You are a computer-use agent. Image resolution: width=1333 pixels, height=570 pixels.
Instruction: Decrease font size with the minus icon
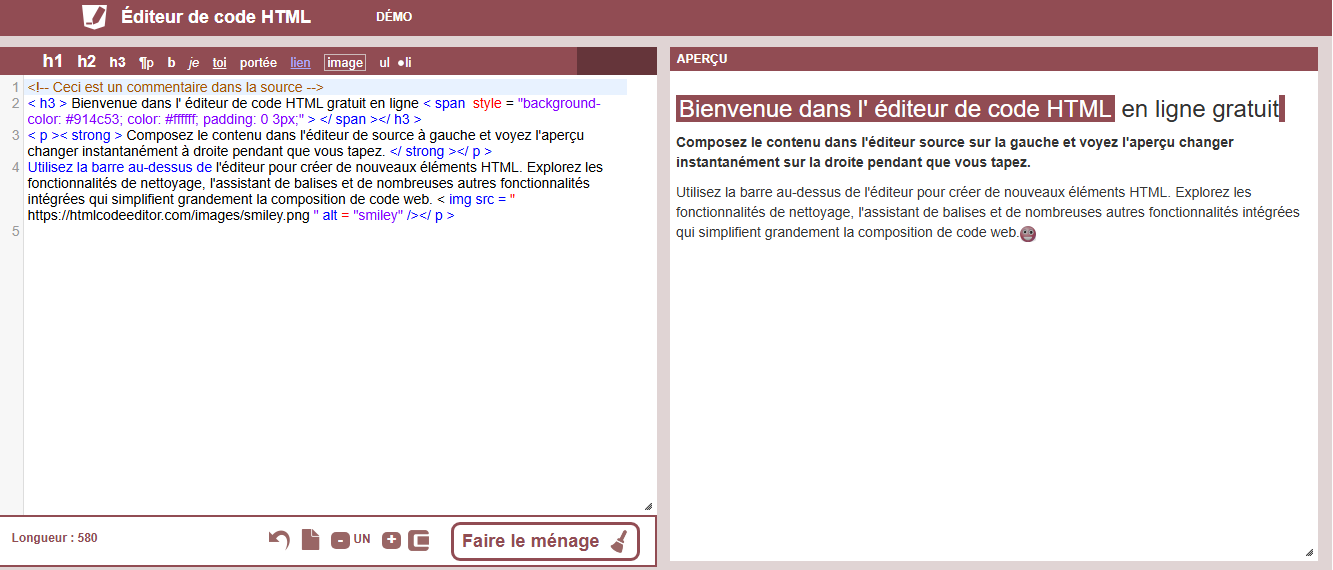[340, 540]
